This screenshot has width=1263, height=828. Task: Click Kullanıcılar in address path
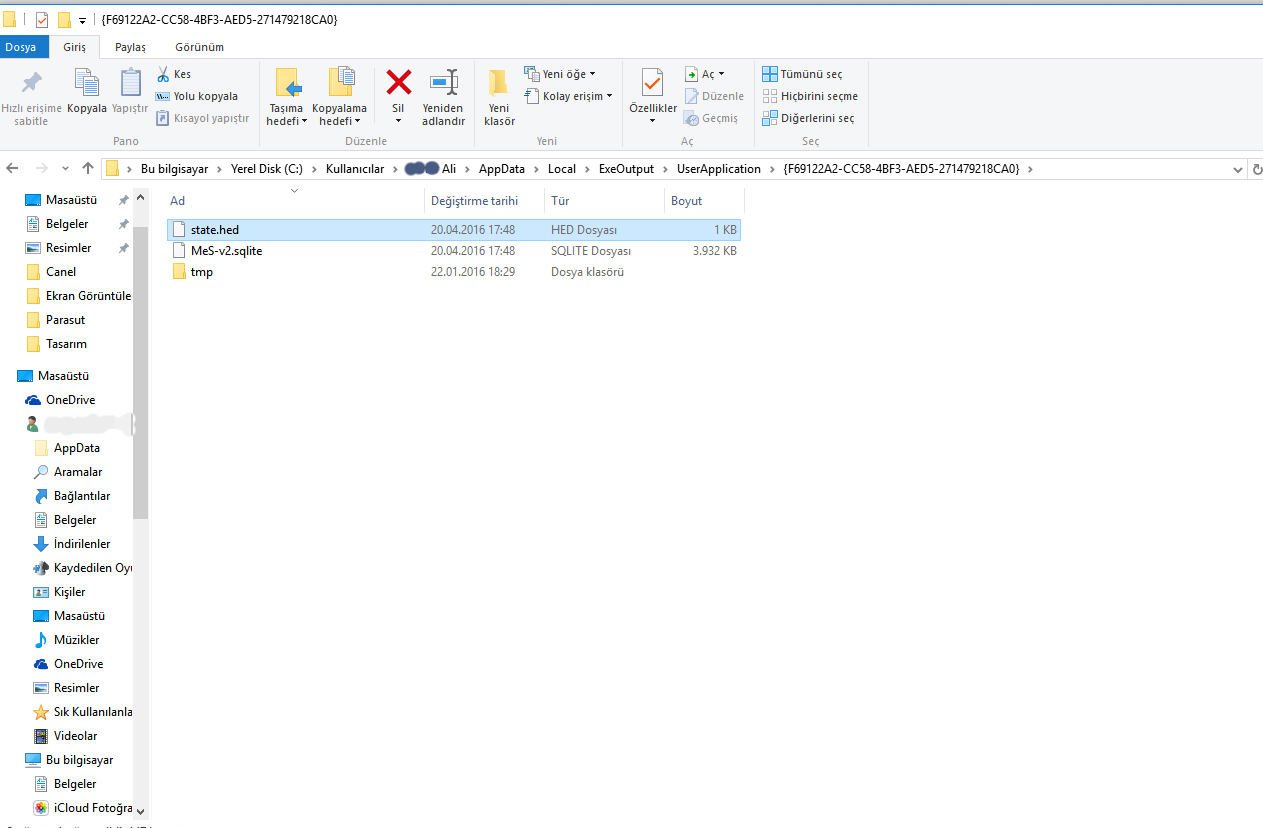tap(355, 169)
